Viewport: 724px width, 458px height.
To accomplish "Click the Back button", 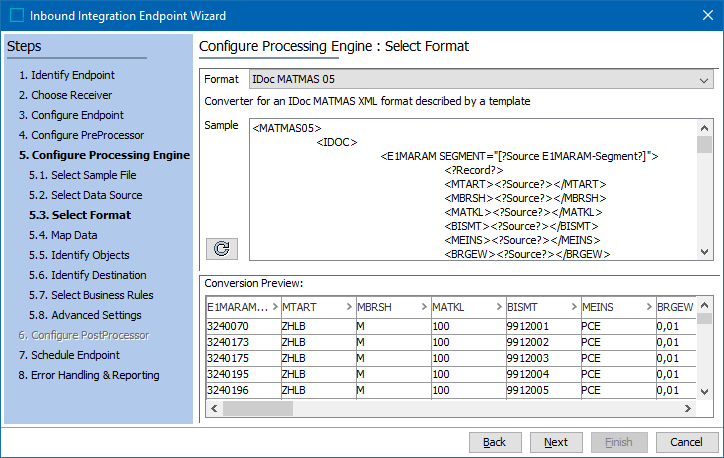I will pyautogui.click(x=494, y=442).
